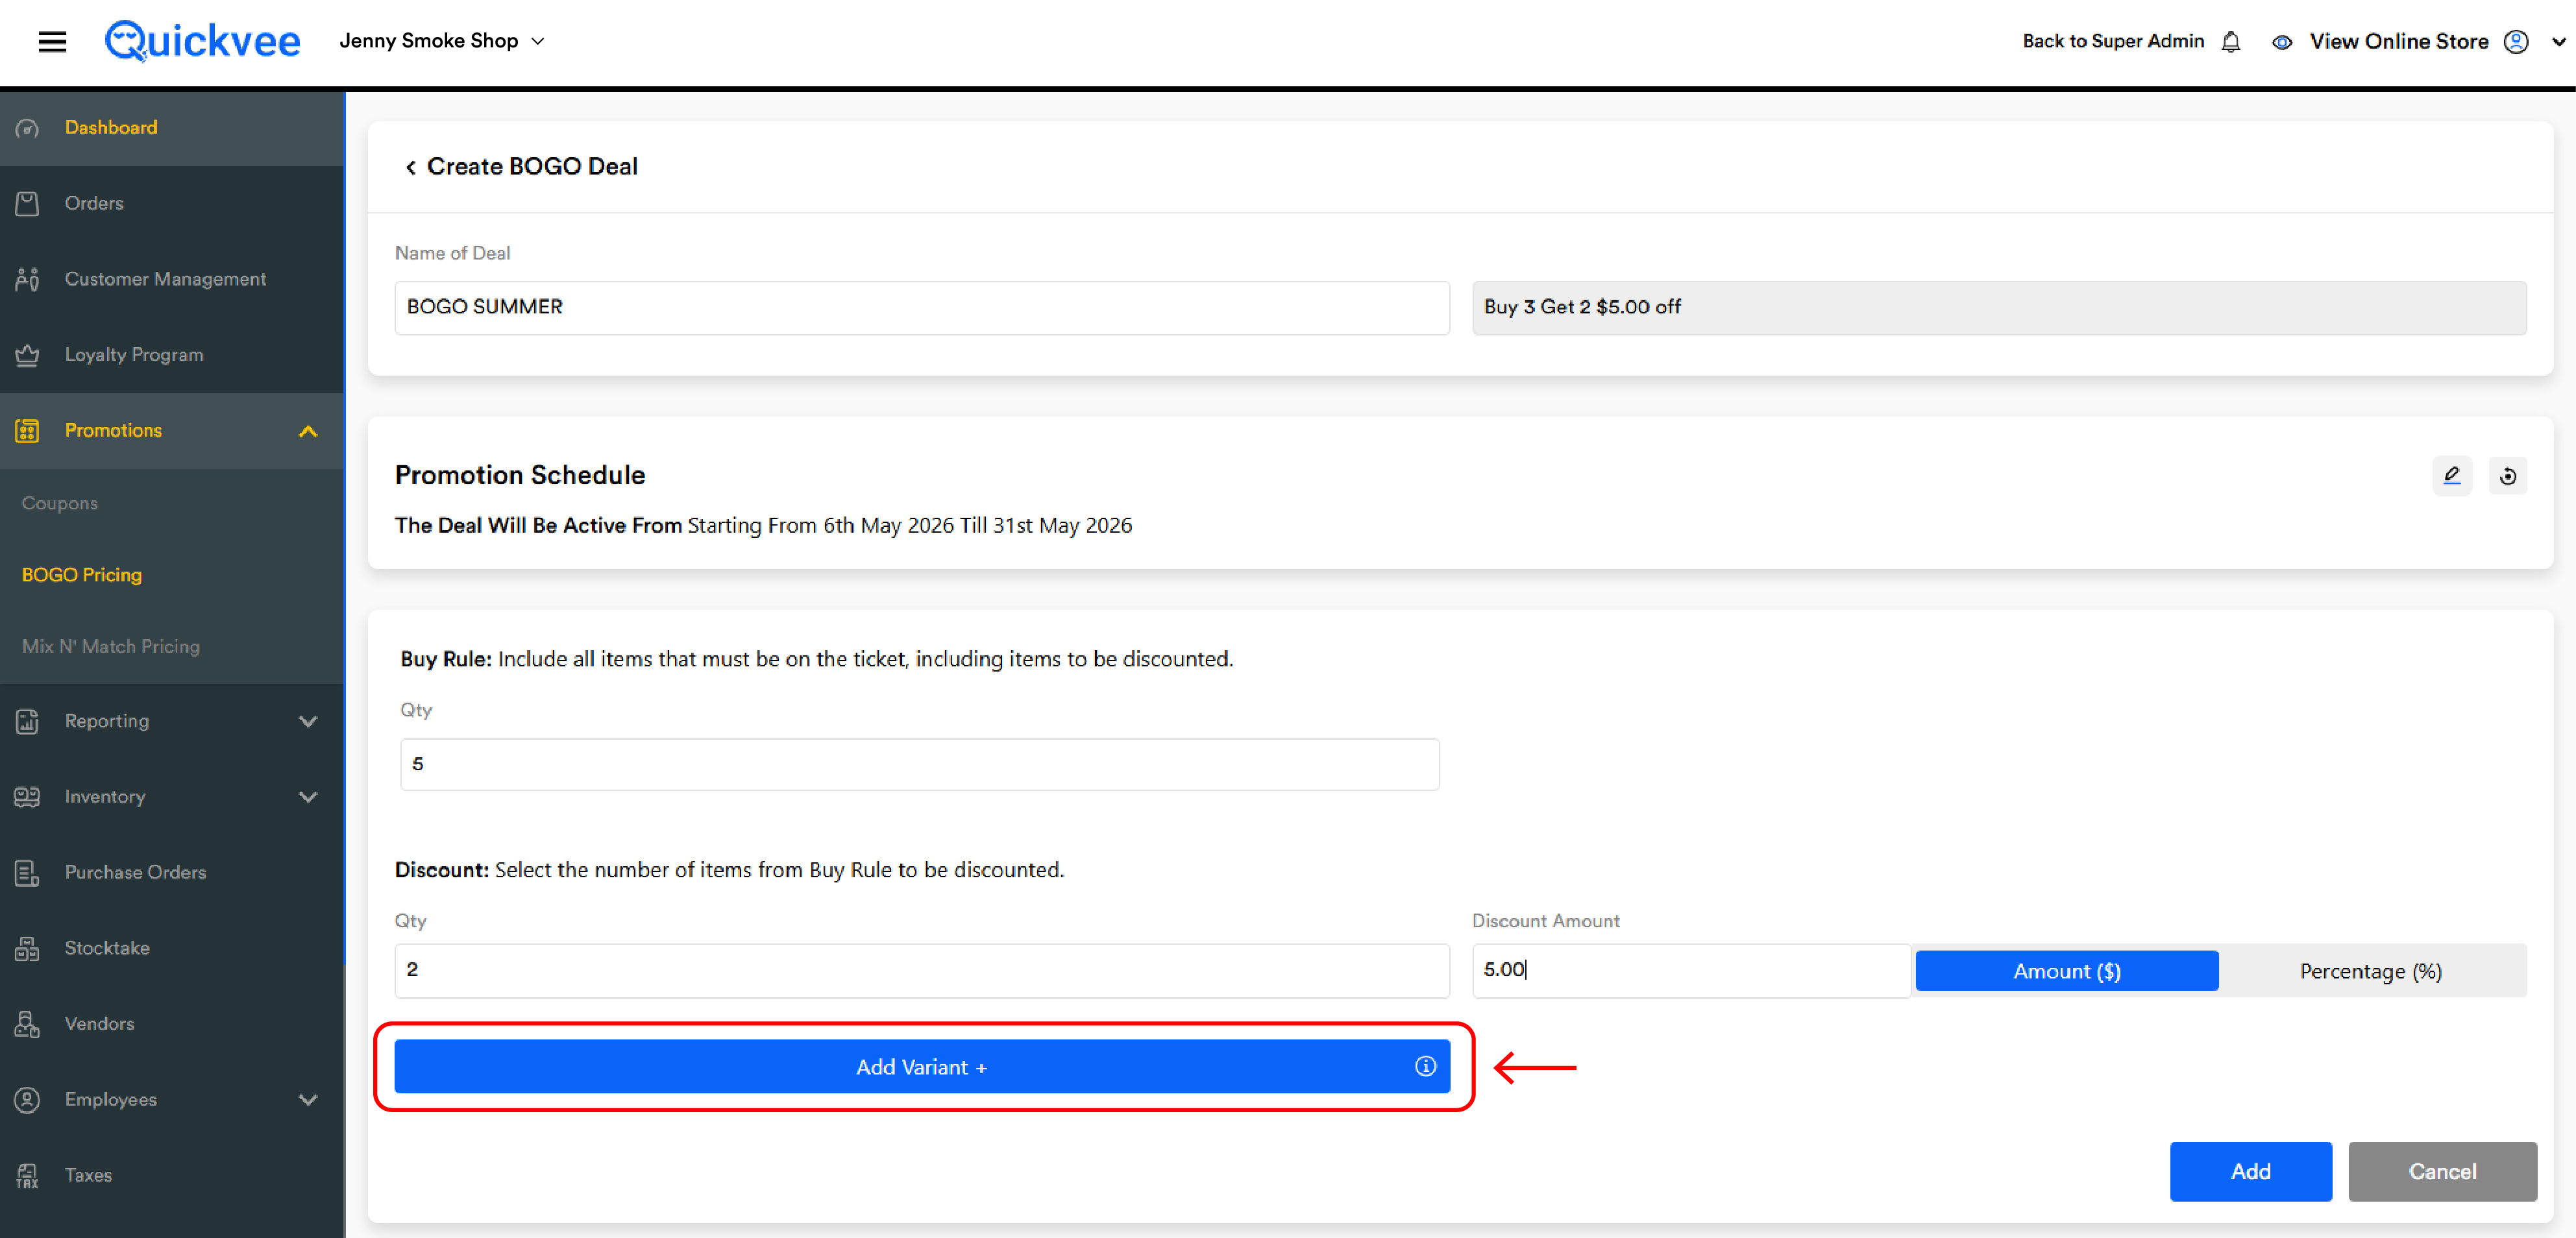Viewport: 2576px width, 1238px height.
Task: Click the Add Variant + button
Action: click(921, 1066)
